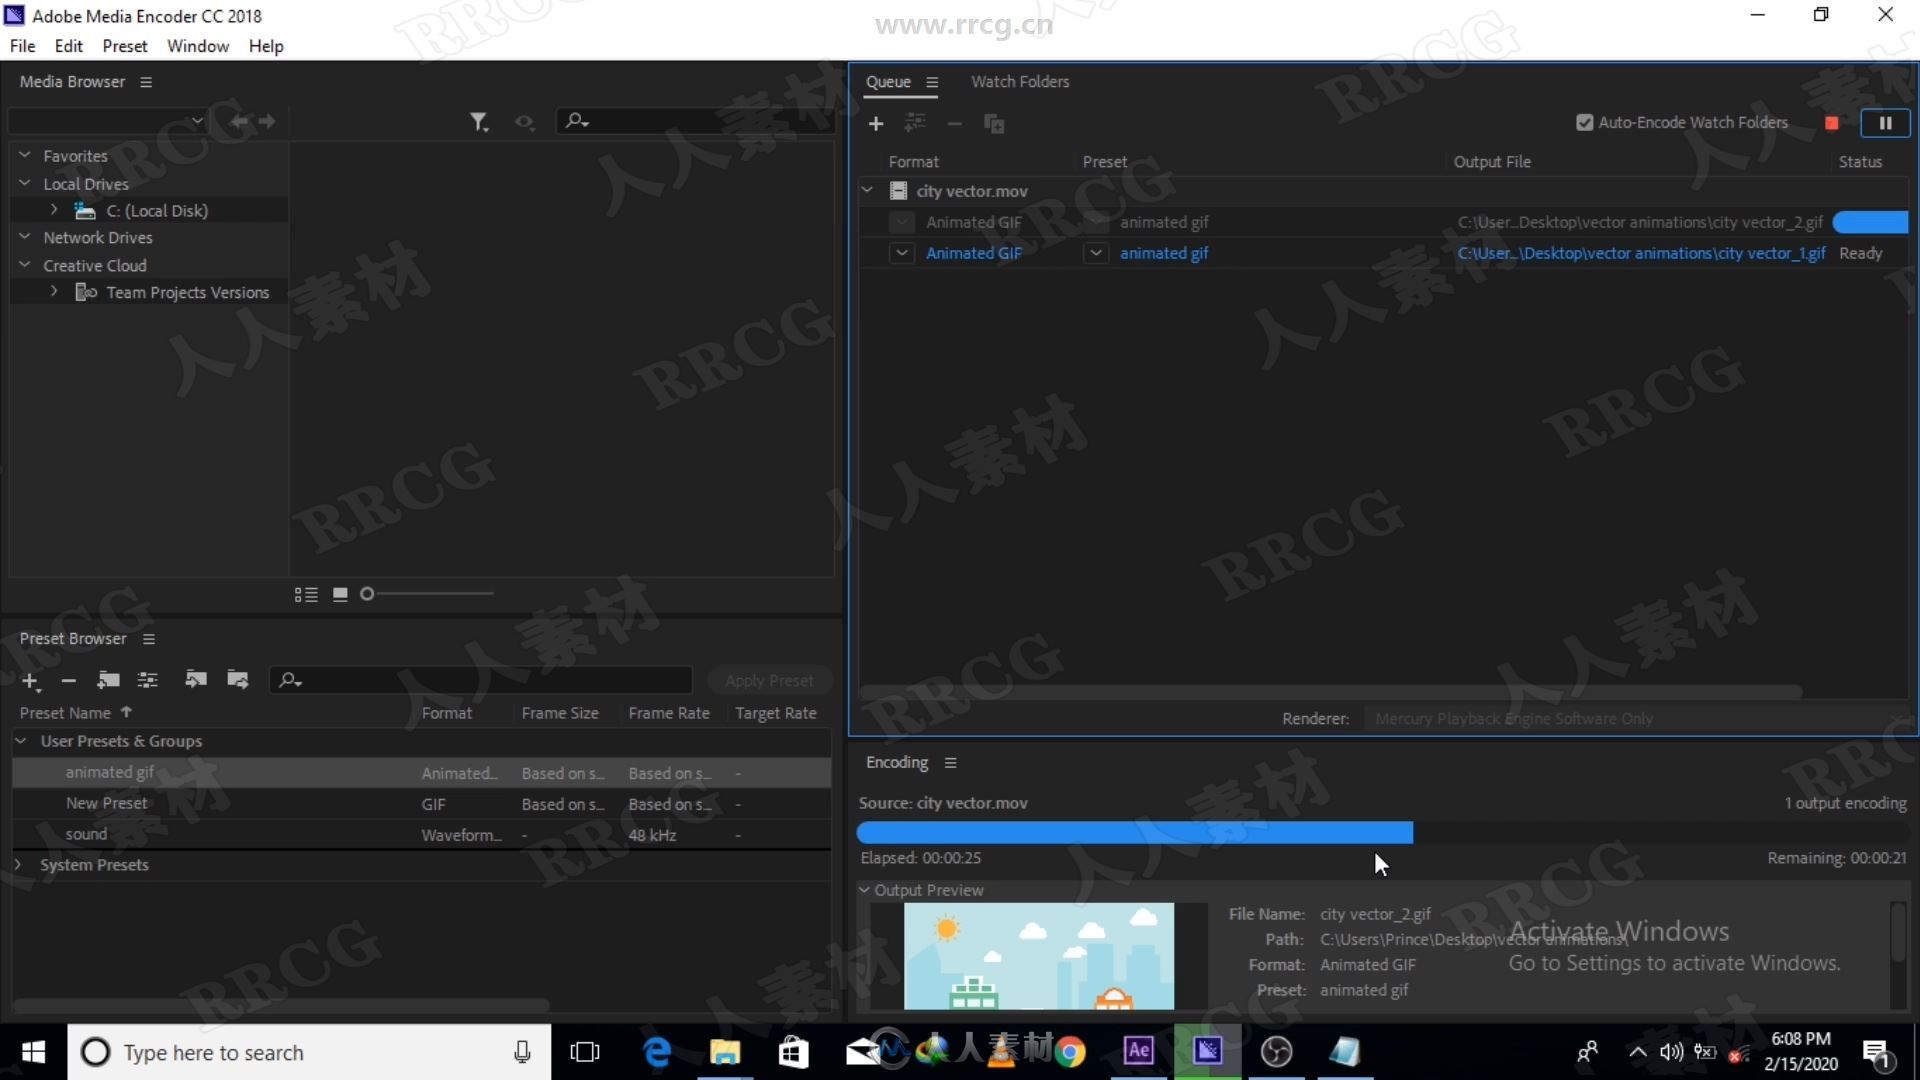Select the sound preset row
The height and width of the screenshot is (1080, 1920).
point(421,835)
